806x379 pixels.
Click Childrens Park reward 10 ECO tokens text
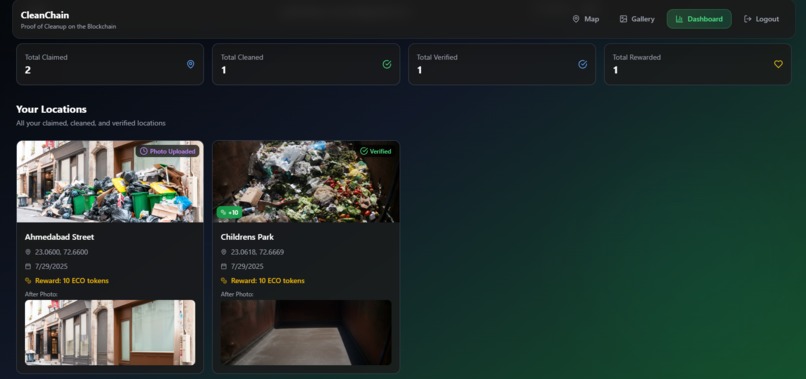pos(268,281)
